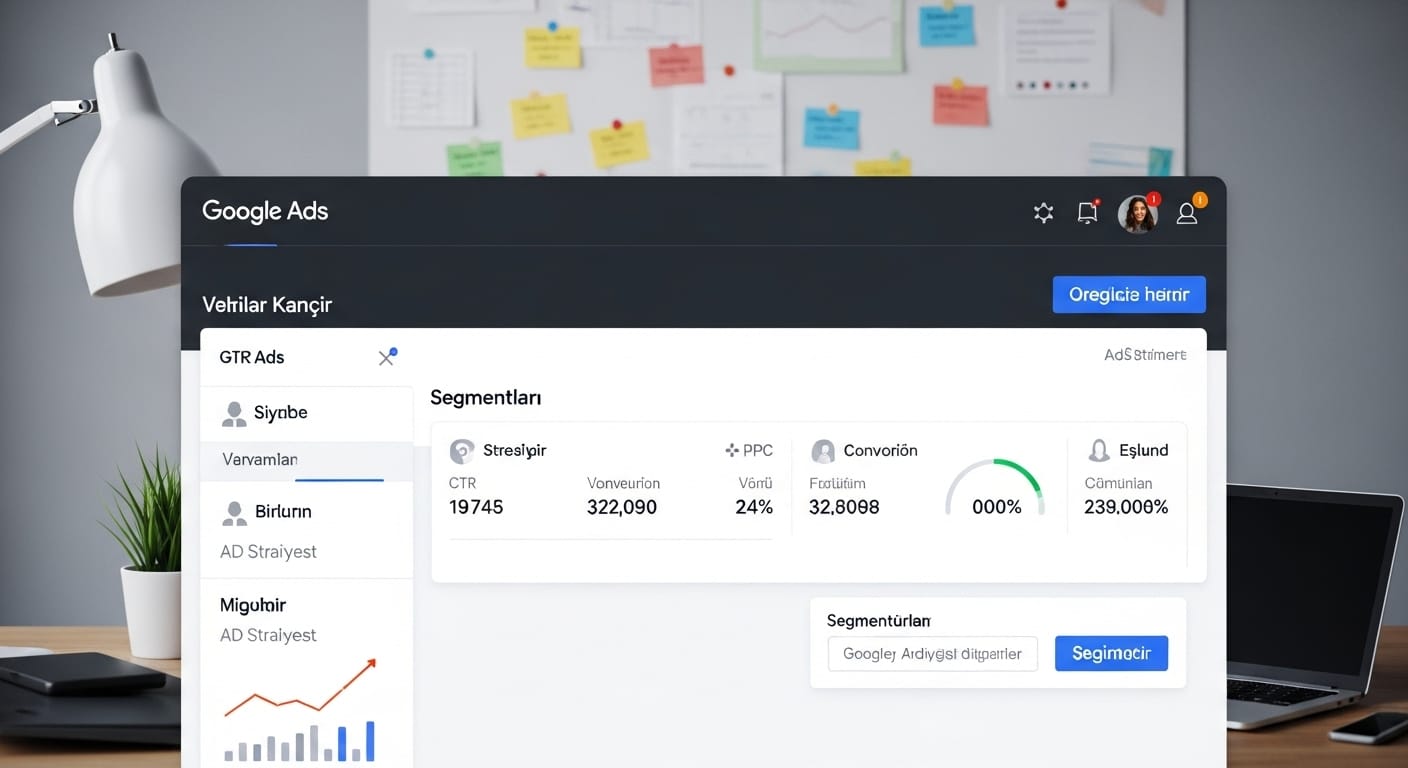Click the Migulmir trend line chart
This screenshot has width=1408, height=768.
pos(300,688)
